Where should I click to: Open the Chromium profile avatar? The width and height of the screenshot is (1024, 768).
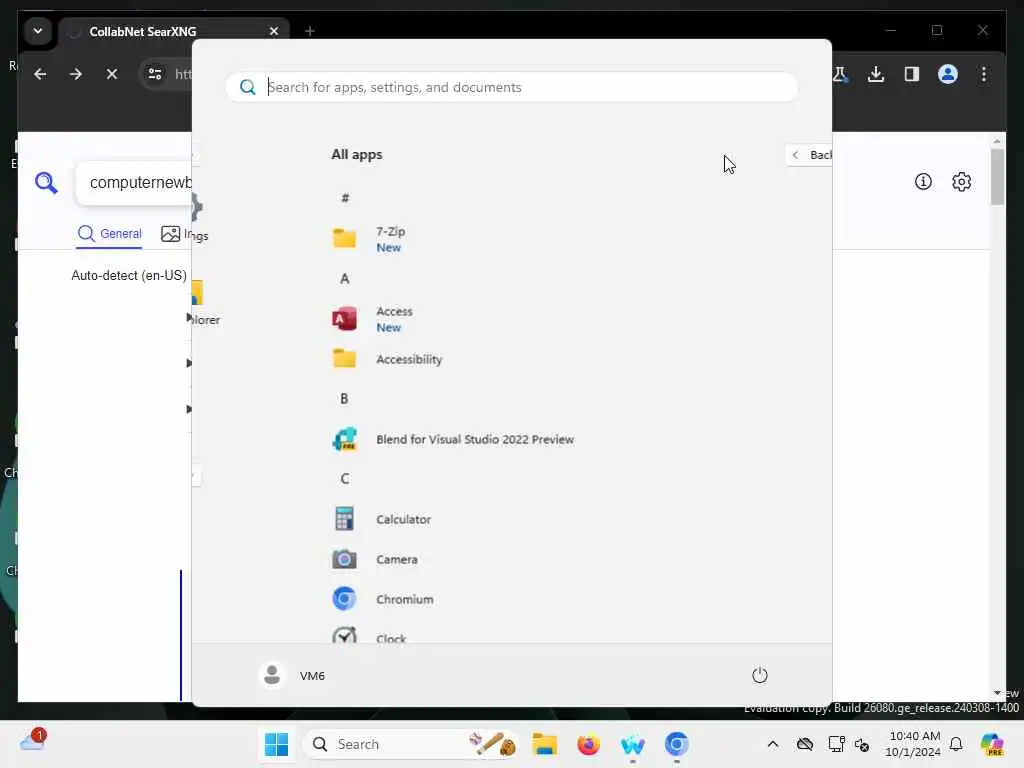point(948,74)
